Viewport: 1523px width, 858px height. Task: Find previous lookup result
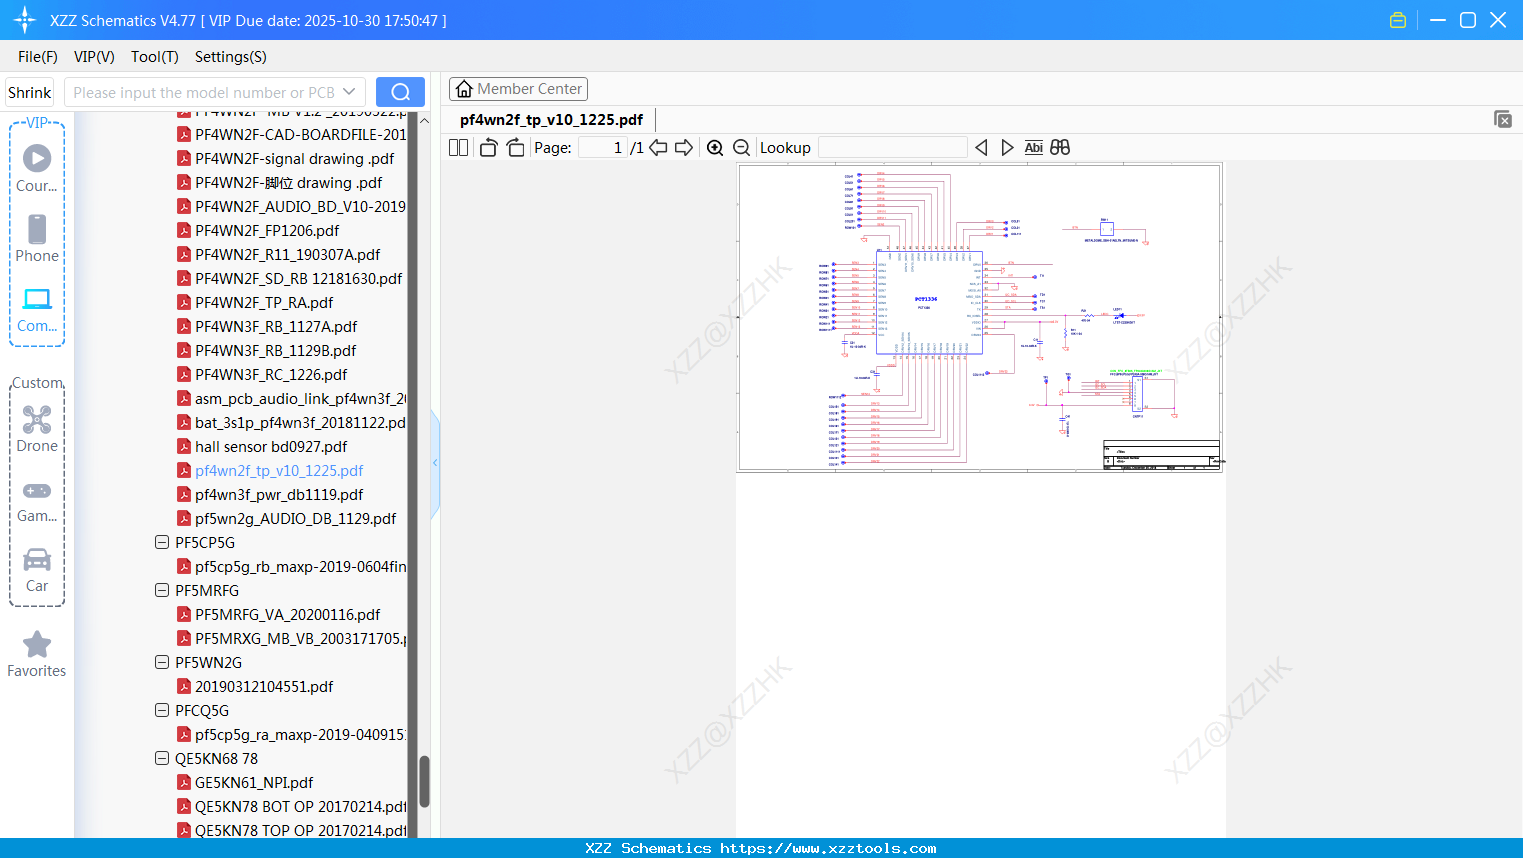(x=981, y=147)
